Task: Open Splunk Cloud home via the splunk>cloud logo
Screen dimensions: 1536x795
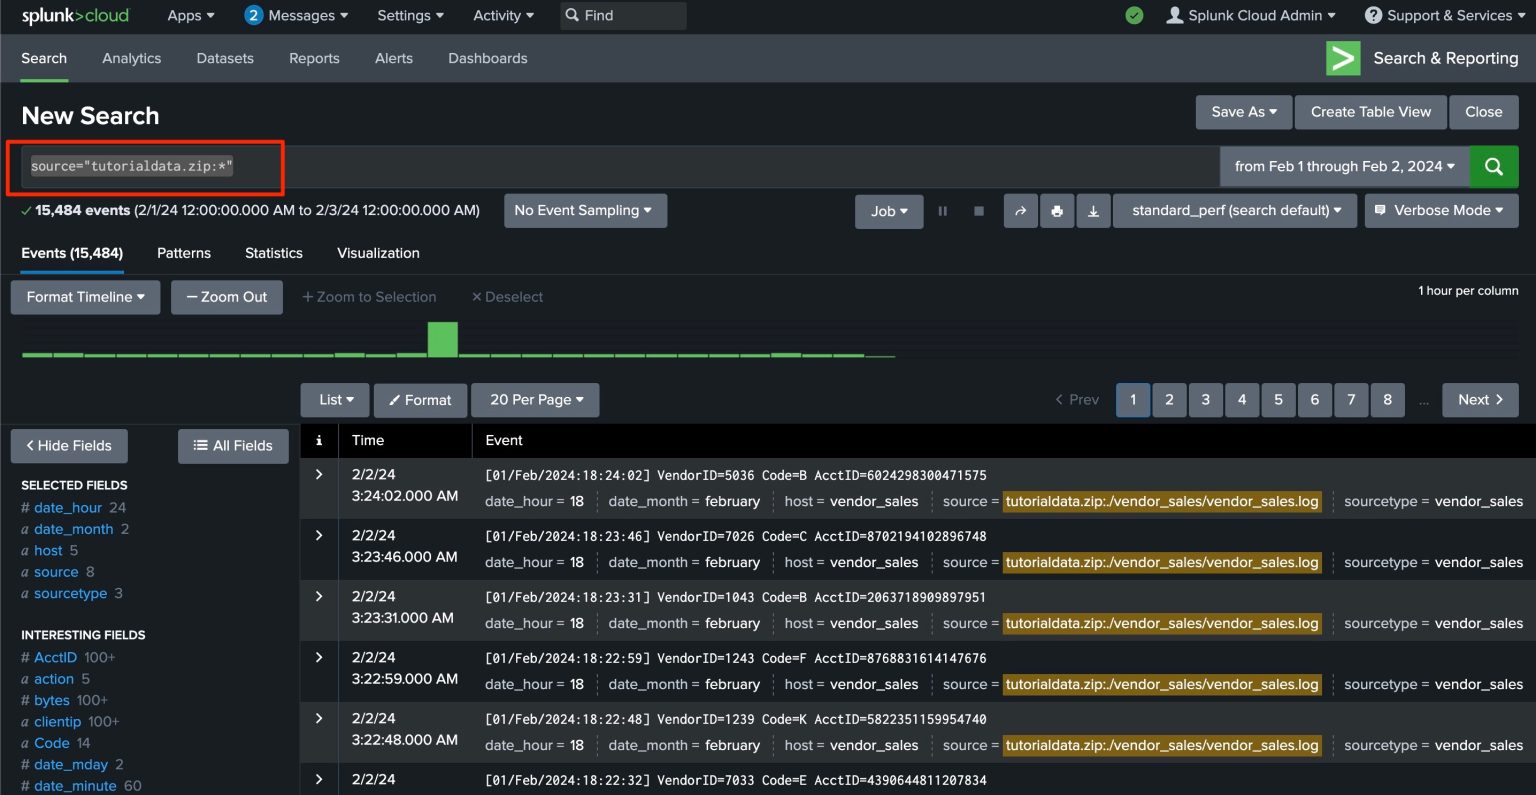Action: (x=76, y=15)
